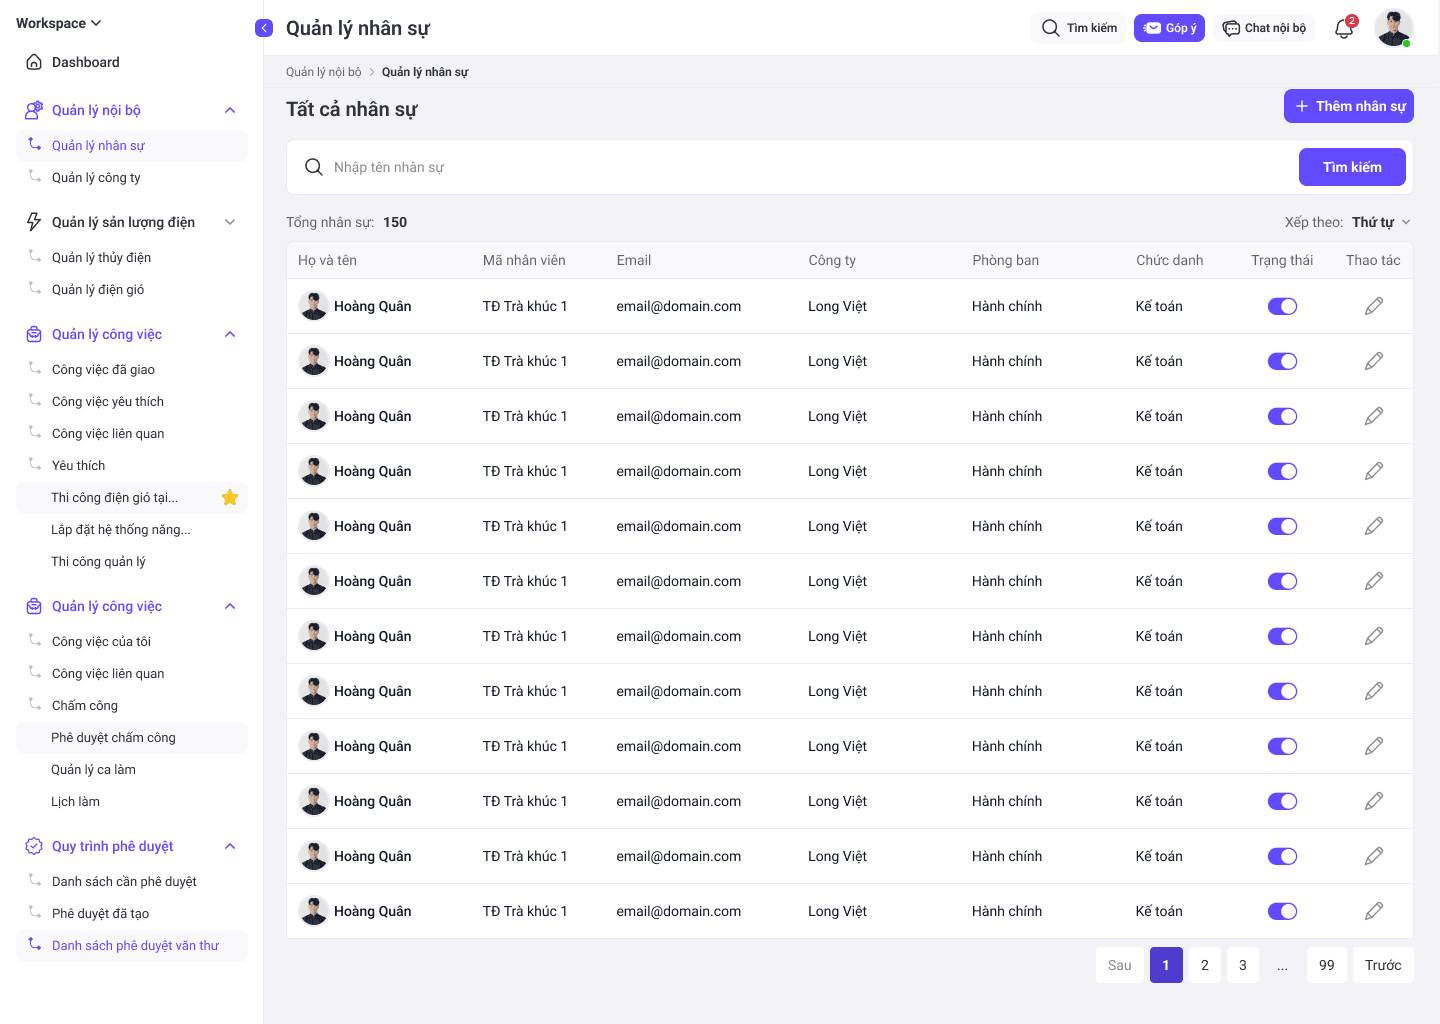Collapse Quản lý công việc chevron above Công việc đã giao
This screenshot has height=1024, width=1440.
tap(230, 334)
